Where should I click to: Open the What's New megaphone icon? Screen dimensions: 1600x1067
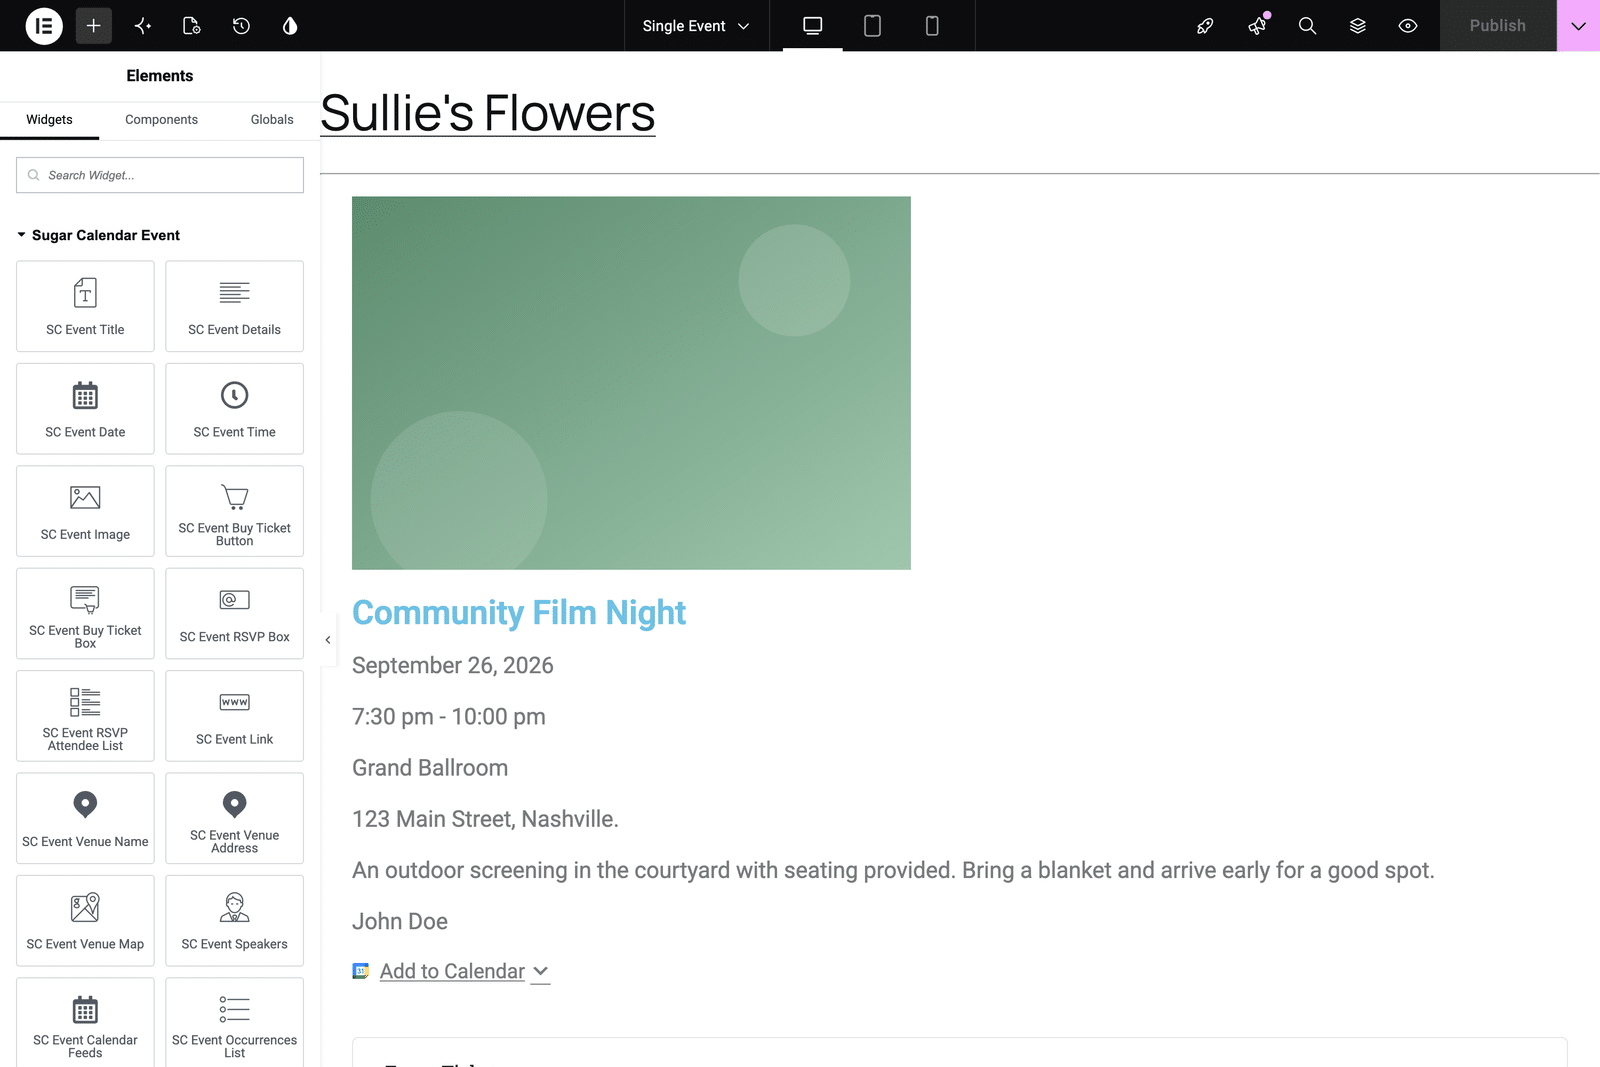pos(1257,26)
